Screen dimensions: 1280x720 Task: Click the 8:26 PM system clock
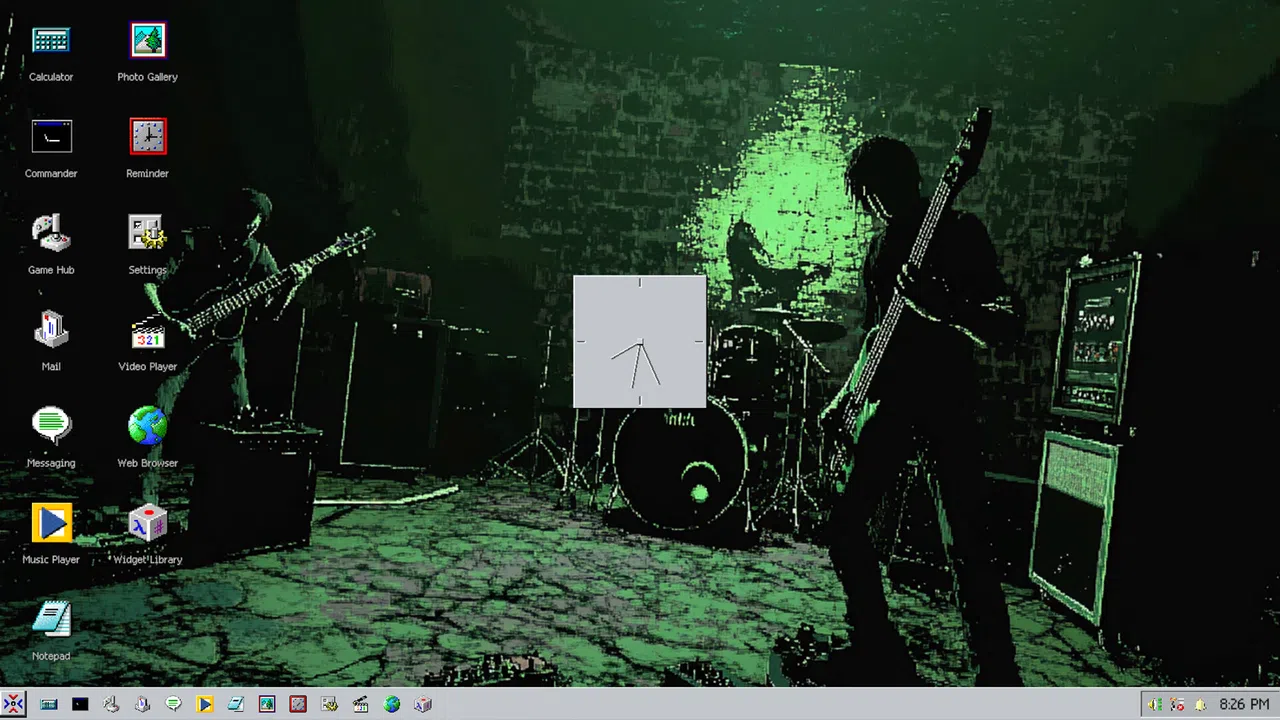tap(1244, 705)
